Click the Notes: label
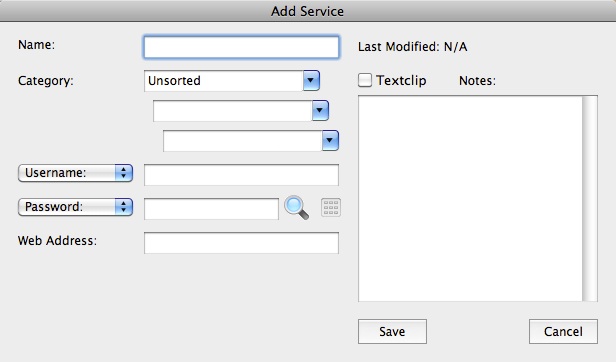616x362 pixels. coord(477,81)
